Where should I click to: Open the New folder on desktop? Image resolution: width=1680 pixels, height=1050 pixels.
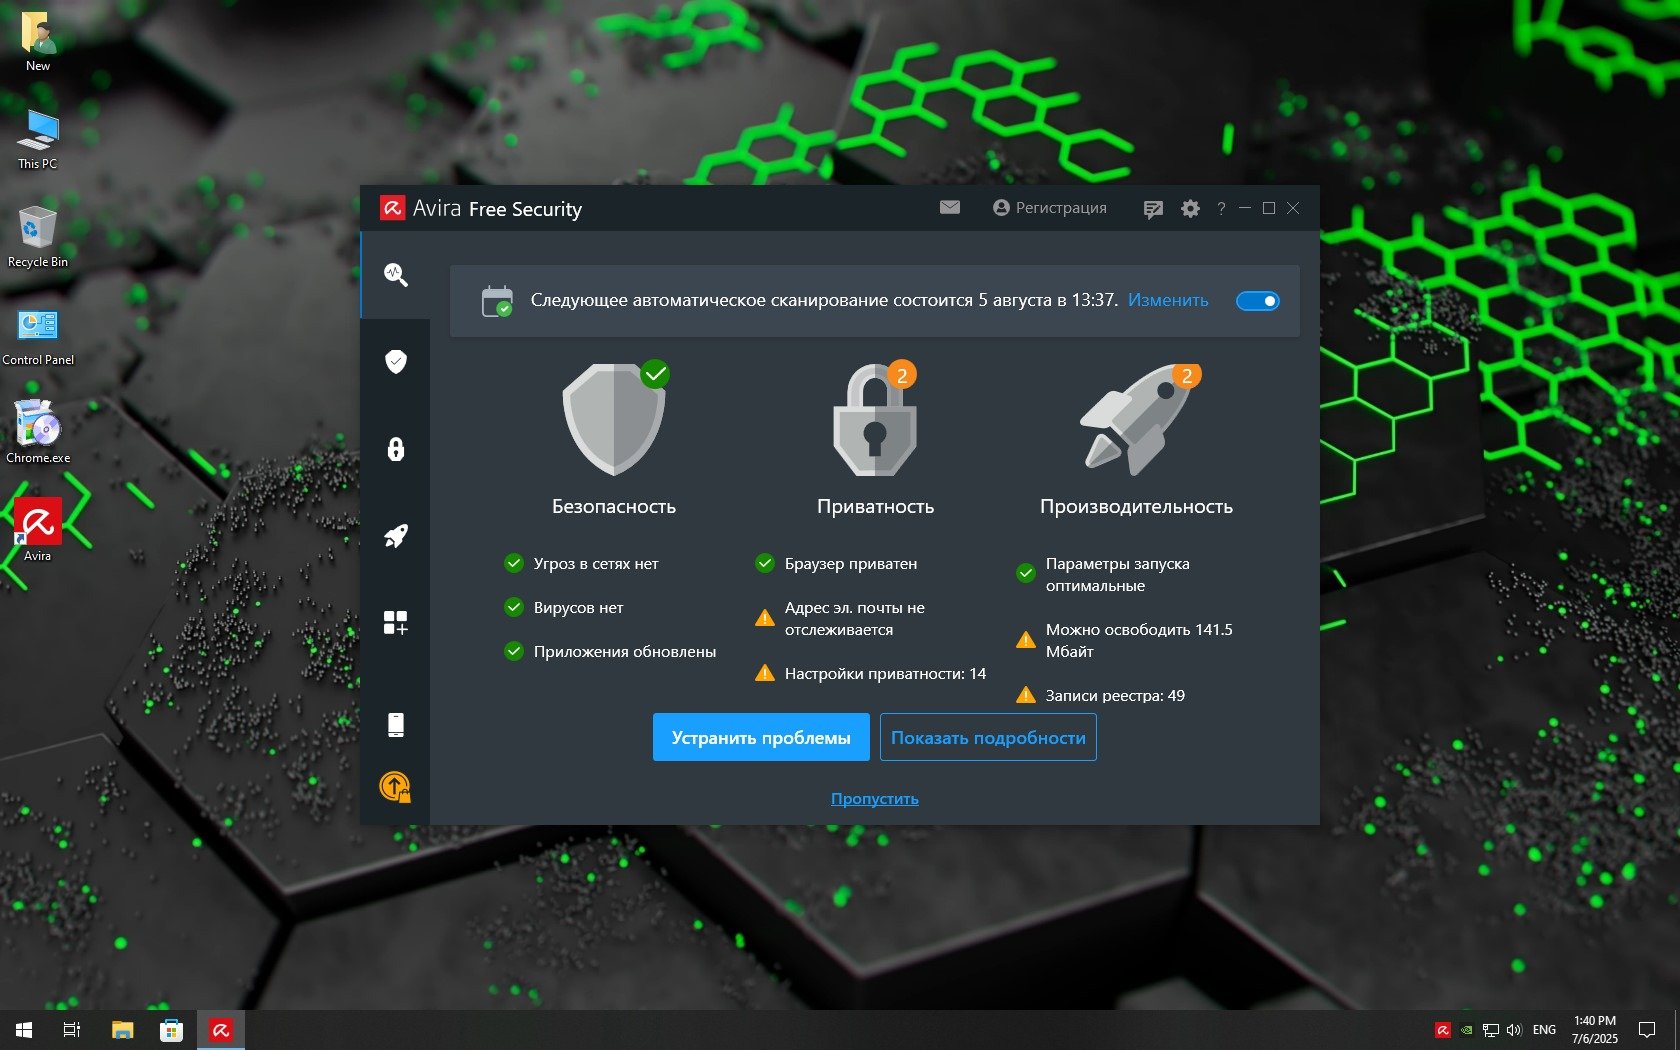coord(38,42)
